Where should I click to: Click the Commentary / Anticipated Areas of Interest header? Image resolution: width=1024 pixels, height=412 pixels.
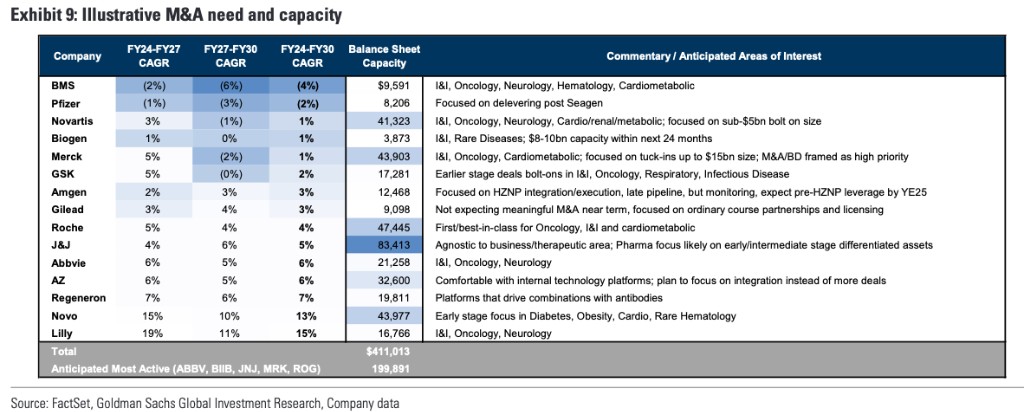point(714,56)
